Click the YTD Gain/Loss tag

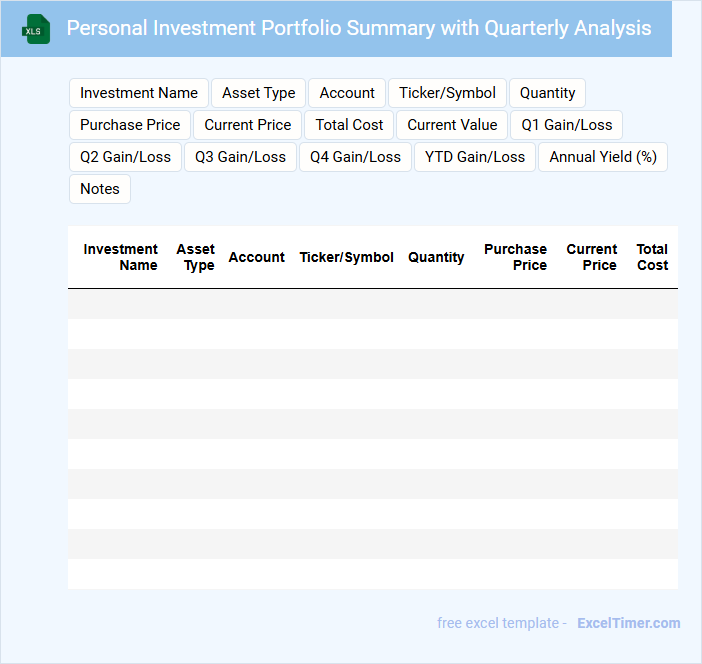tap(475, 157)
